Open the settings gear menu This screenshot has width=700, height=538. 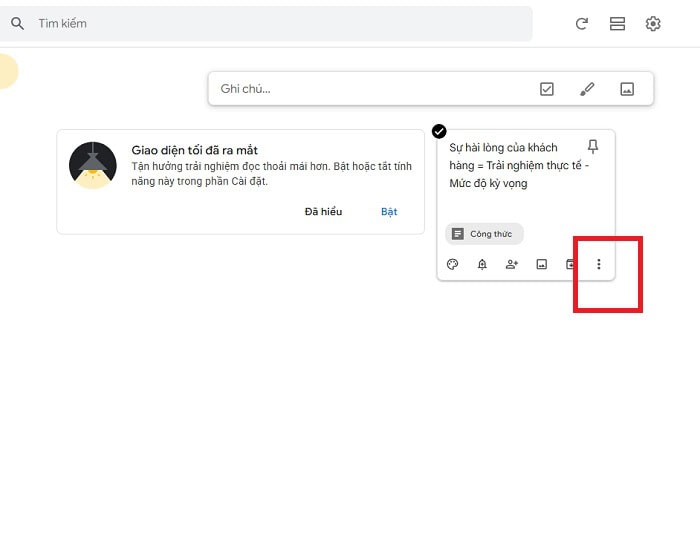[653, 23]
